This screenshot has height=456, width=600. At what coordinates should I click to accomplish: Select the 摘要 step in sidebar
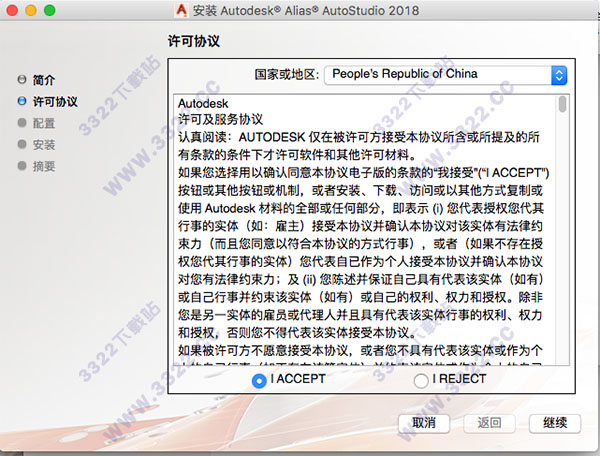click(44, 166)
